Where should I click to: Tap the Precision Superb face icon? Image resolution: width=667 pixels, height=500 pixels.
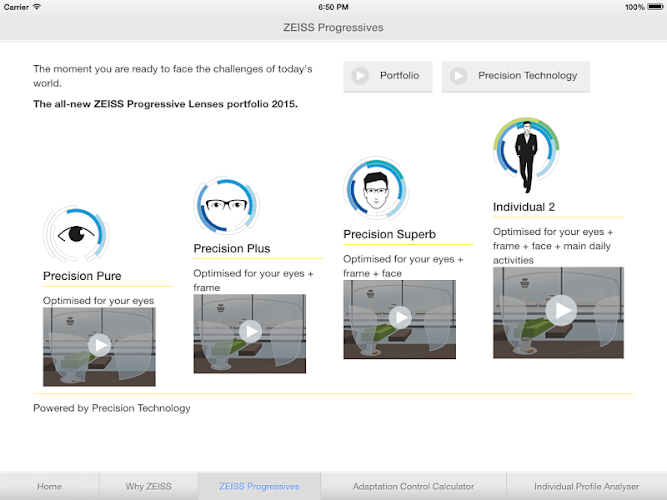tap(376, 188)
